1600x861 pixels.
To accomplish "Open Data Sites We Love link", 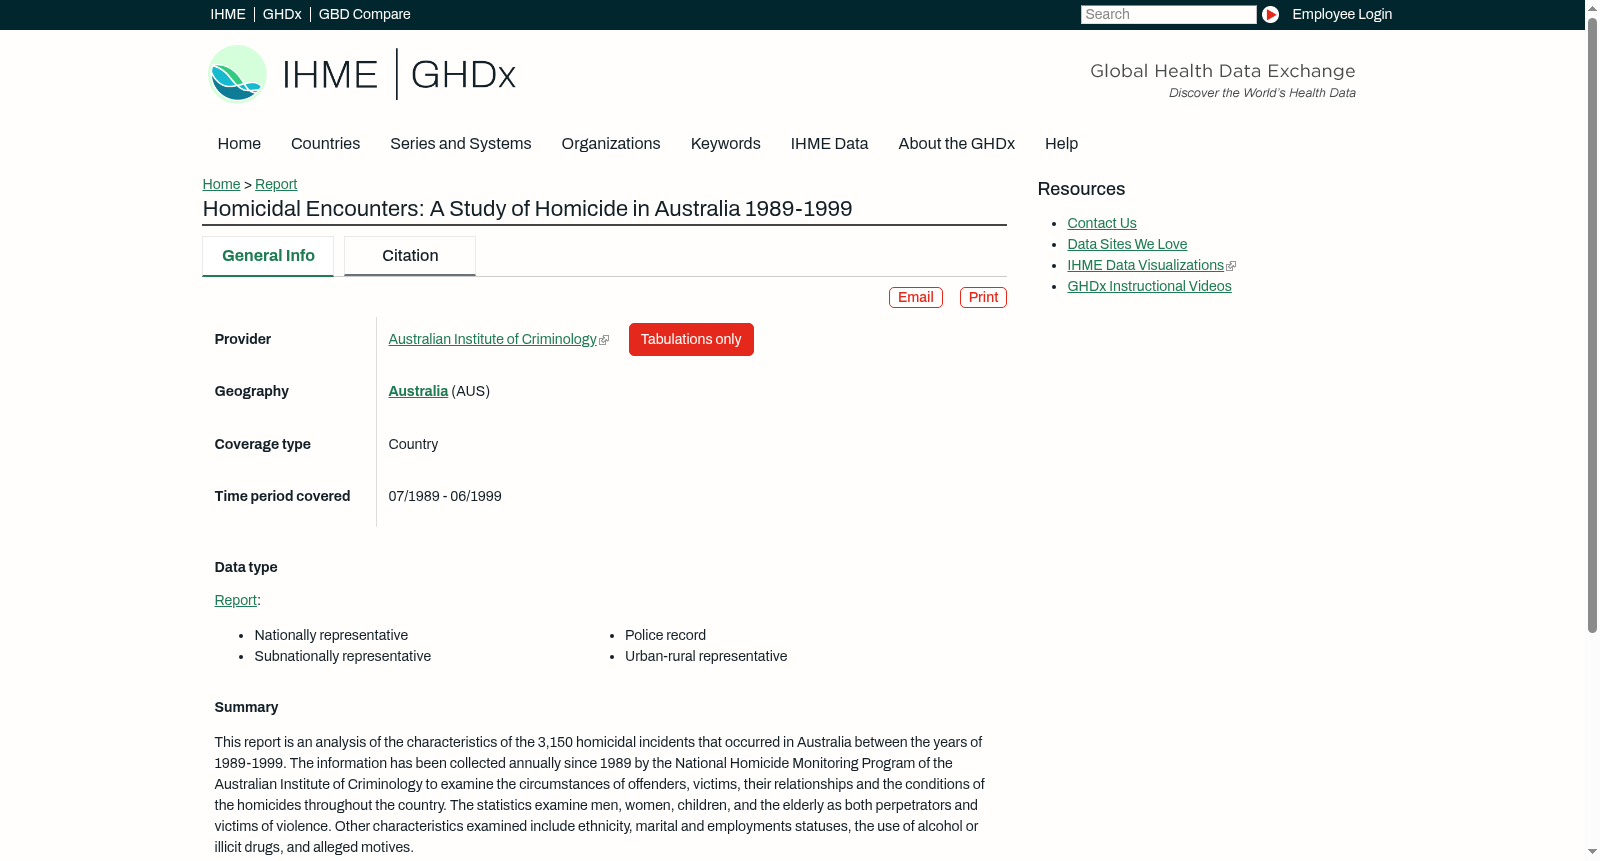I will tap(1127, 245).
